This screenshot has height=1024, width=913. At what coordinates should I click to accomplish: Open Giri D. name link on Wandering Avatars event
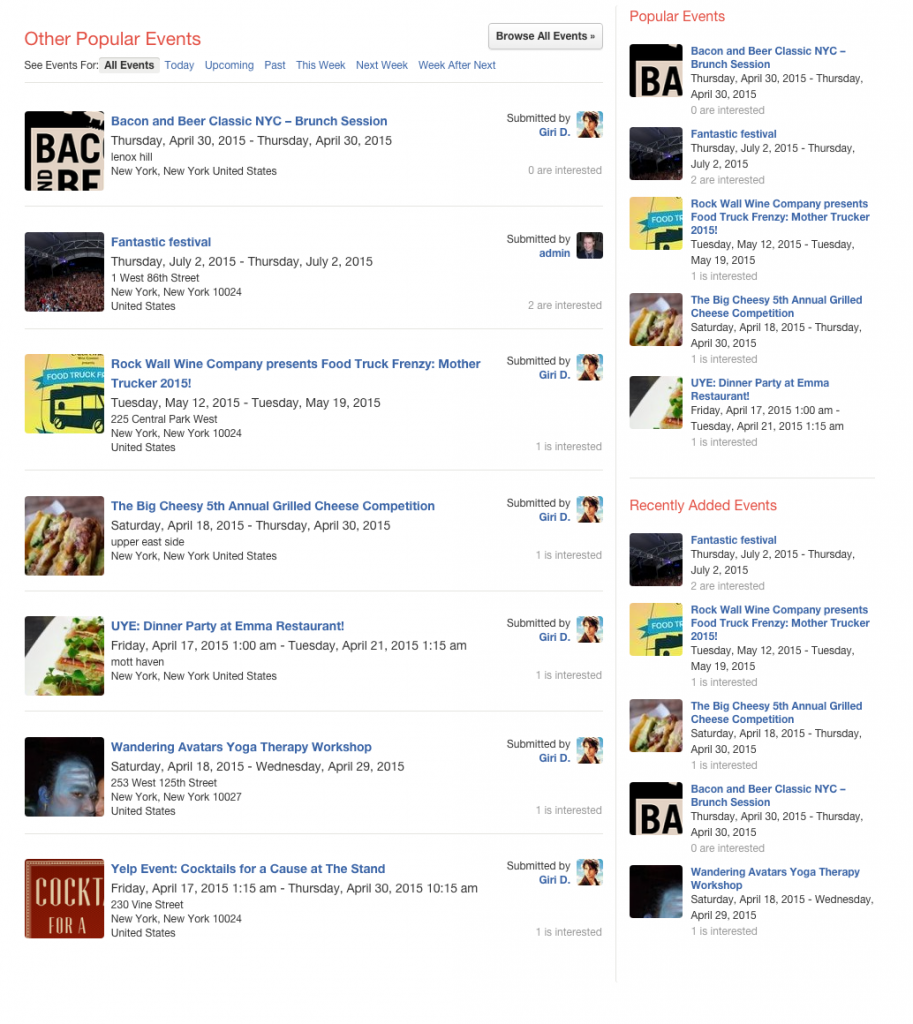point(554,758)
